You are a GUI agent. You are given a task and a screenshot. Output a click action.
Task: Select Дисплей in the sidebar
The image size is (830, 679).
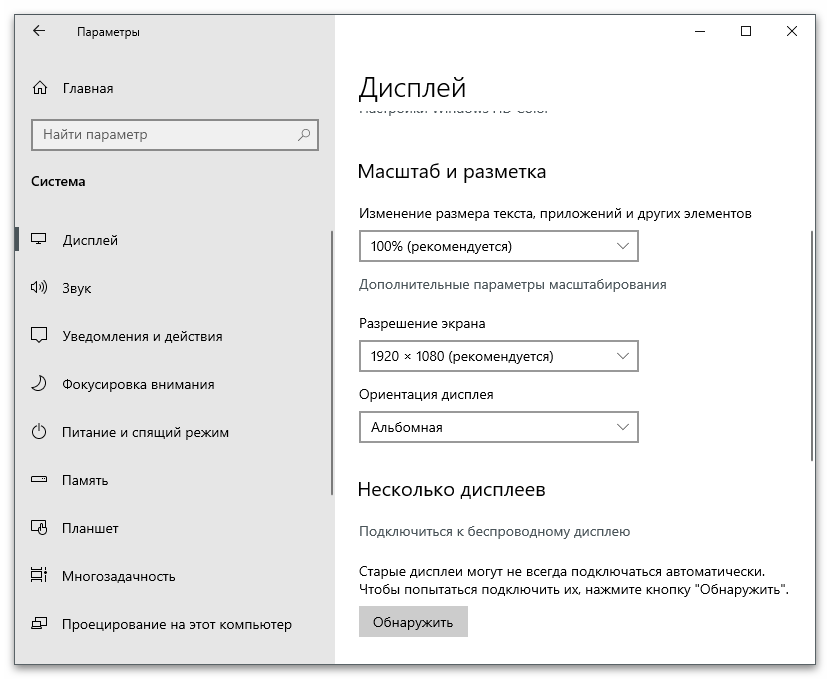[x=38, y=240]
